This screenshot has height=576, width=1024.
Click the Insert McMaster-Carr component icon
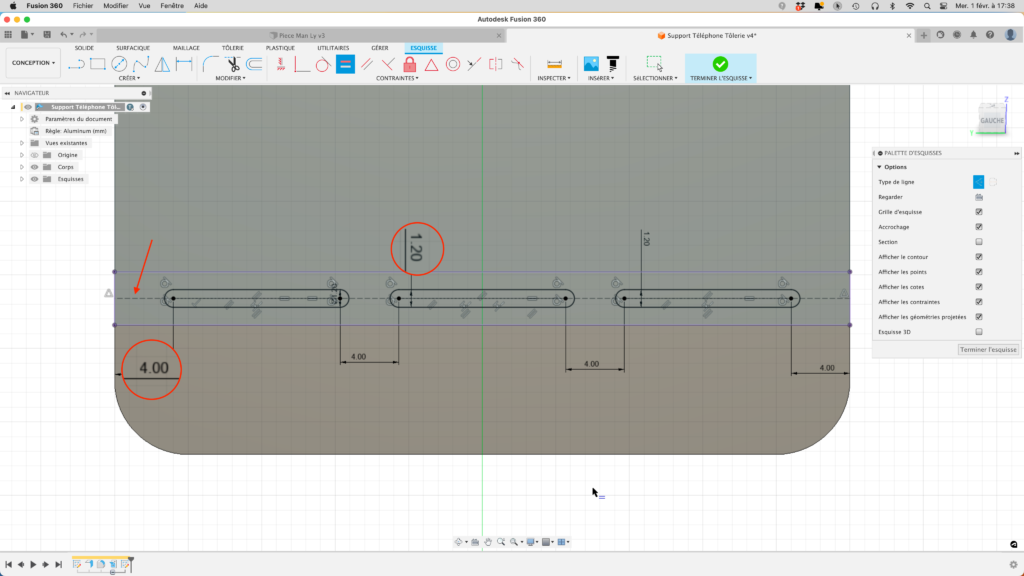(613, 64)
